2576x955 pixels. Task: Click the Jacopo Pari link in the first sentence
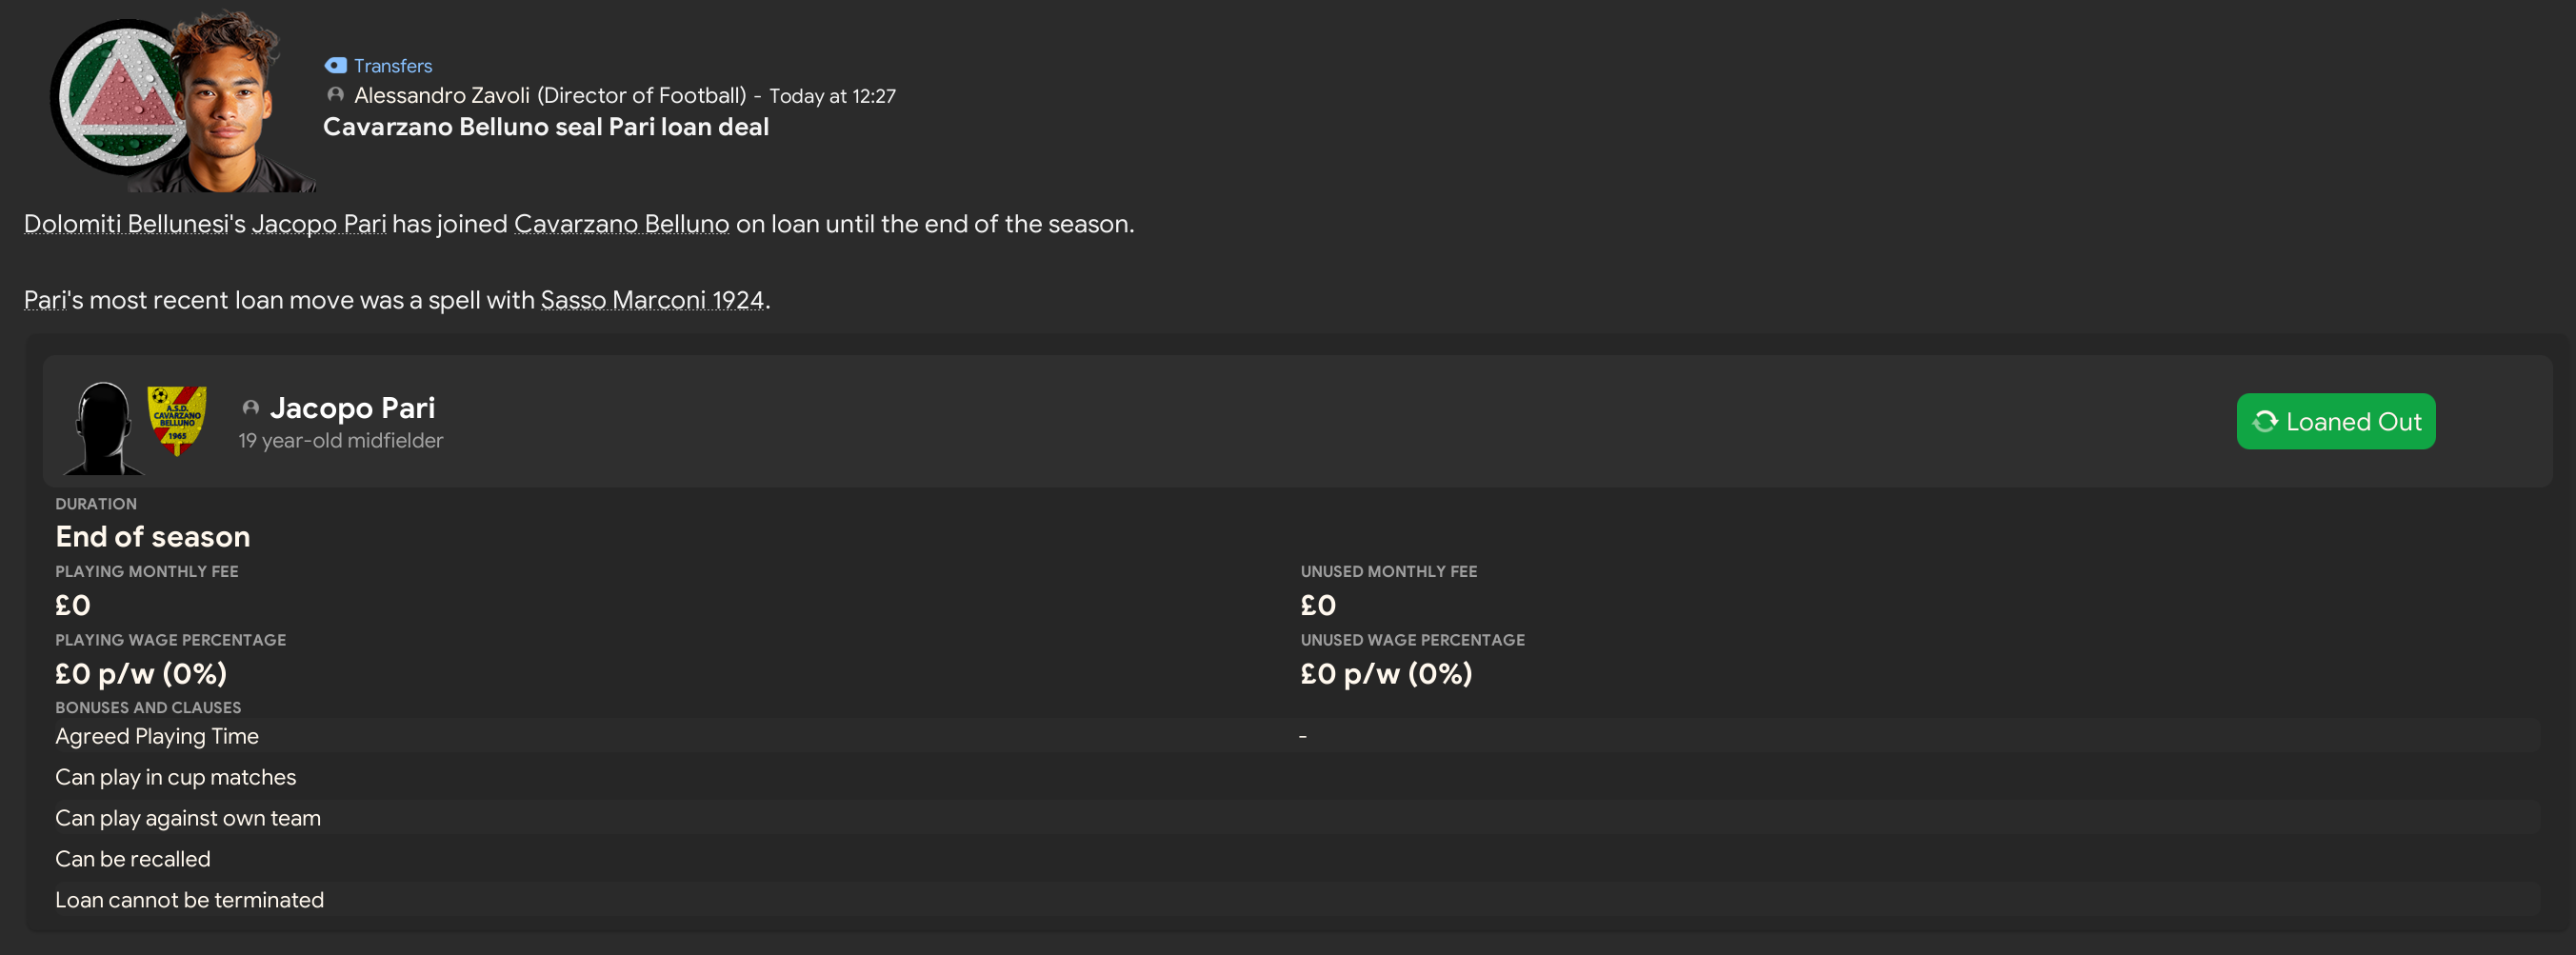318,224
